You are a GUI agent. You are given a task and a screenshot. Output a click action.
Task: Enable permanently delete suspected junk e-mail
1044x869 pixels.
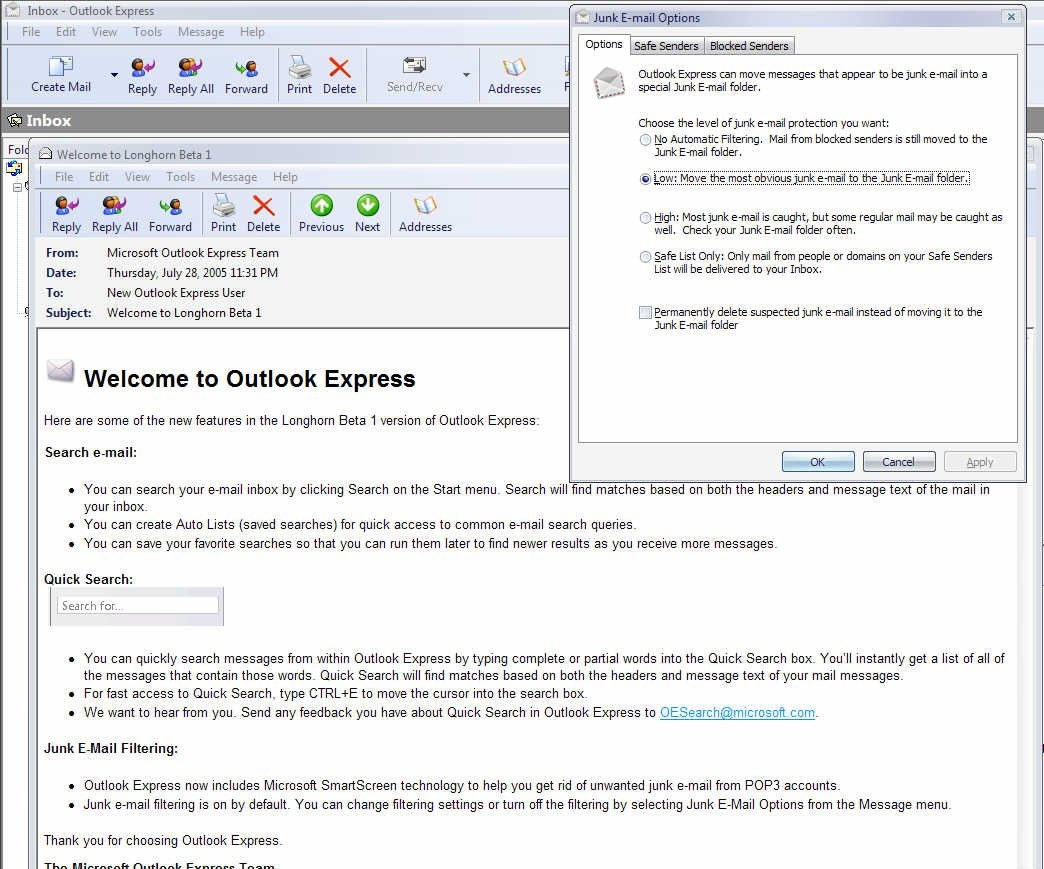(x=645, y=312)
